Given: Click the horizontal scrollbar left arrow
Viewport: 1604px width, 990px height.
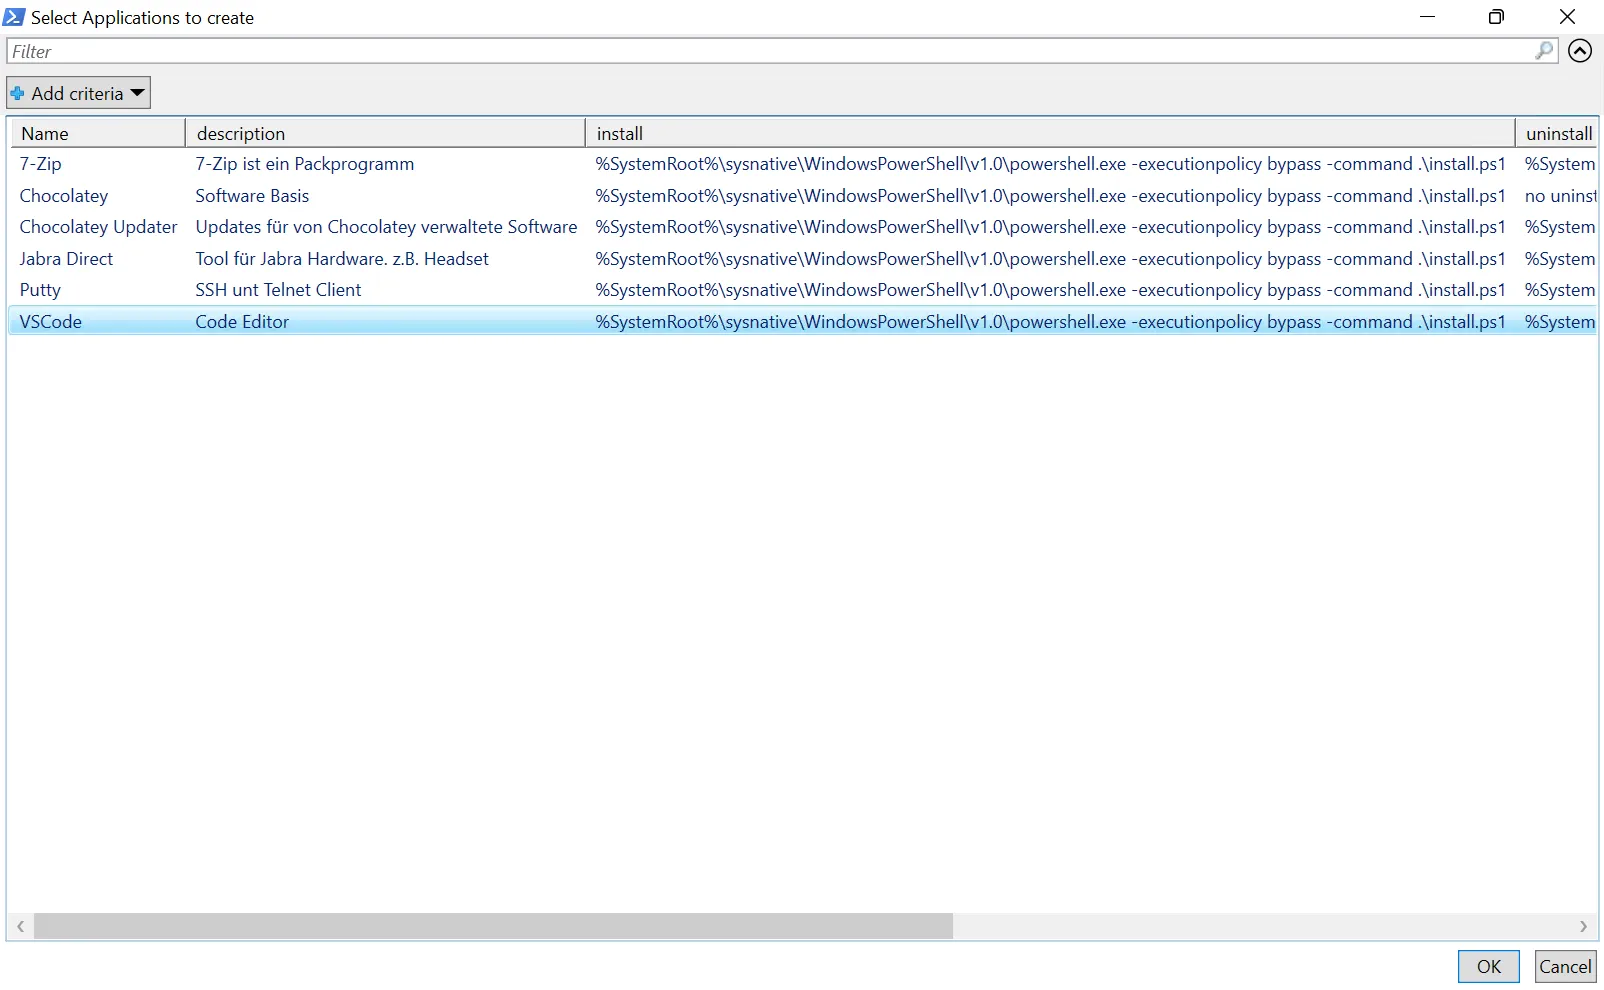Looking at the screenshot, I should tap(20, 927).
